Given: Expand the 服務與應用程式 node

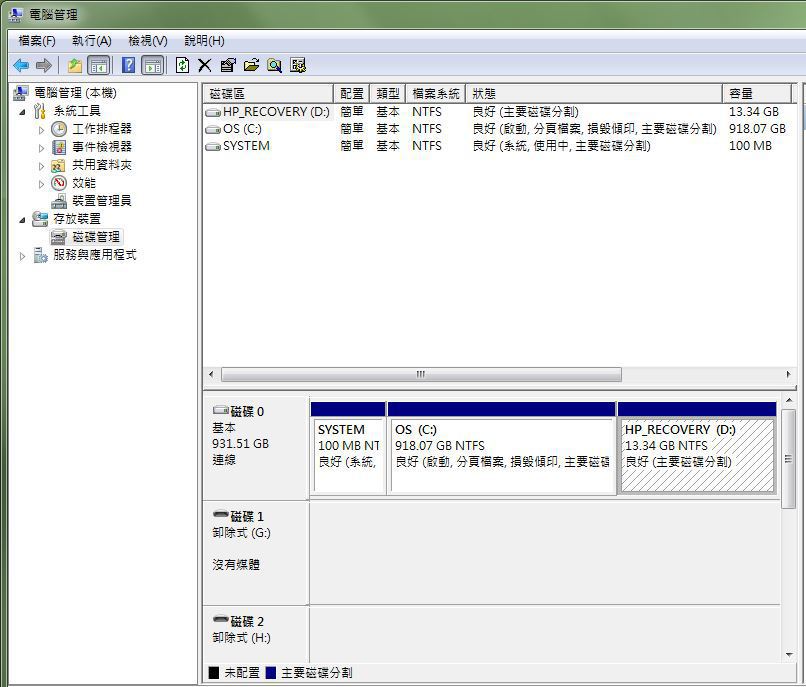Looking at the screenshot, I should (x=22, y=256).
